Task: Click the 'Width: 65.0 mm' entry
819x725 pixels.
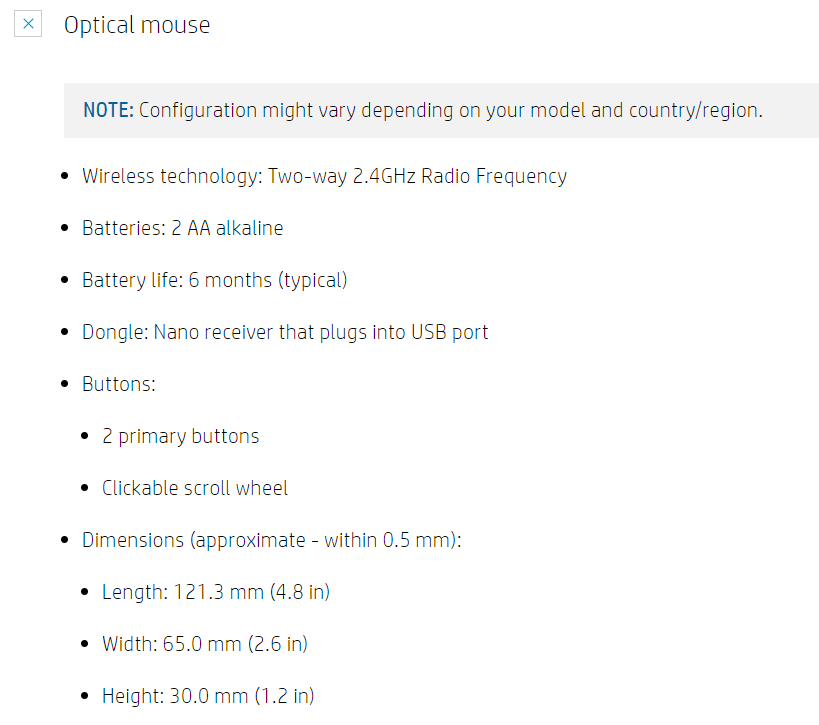Action: 171,645
